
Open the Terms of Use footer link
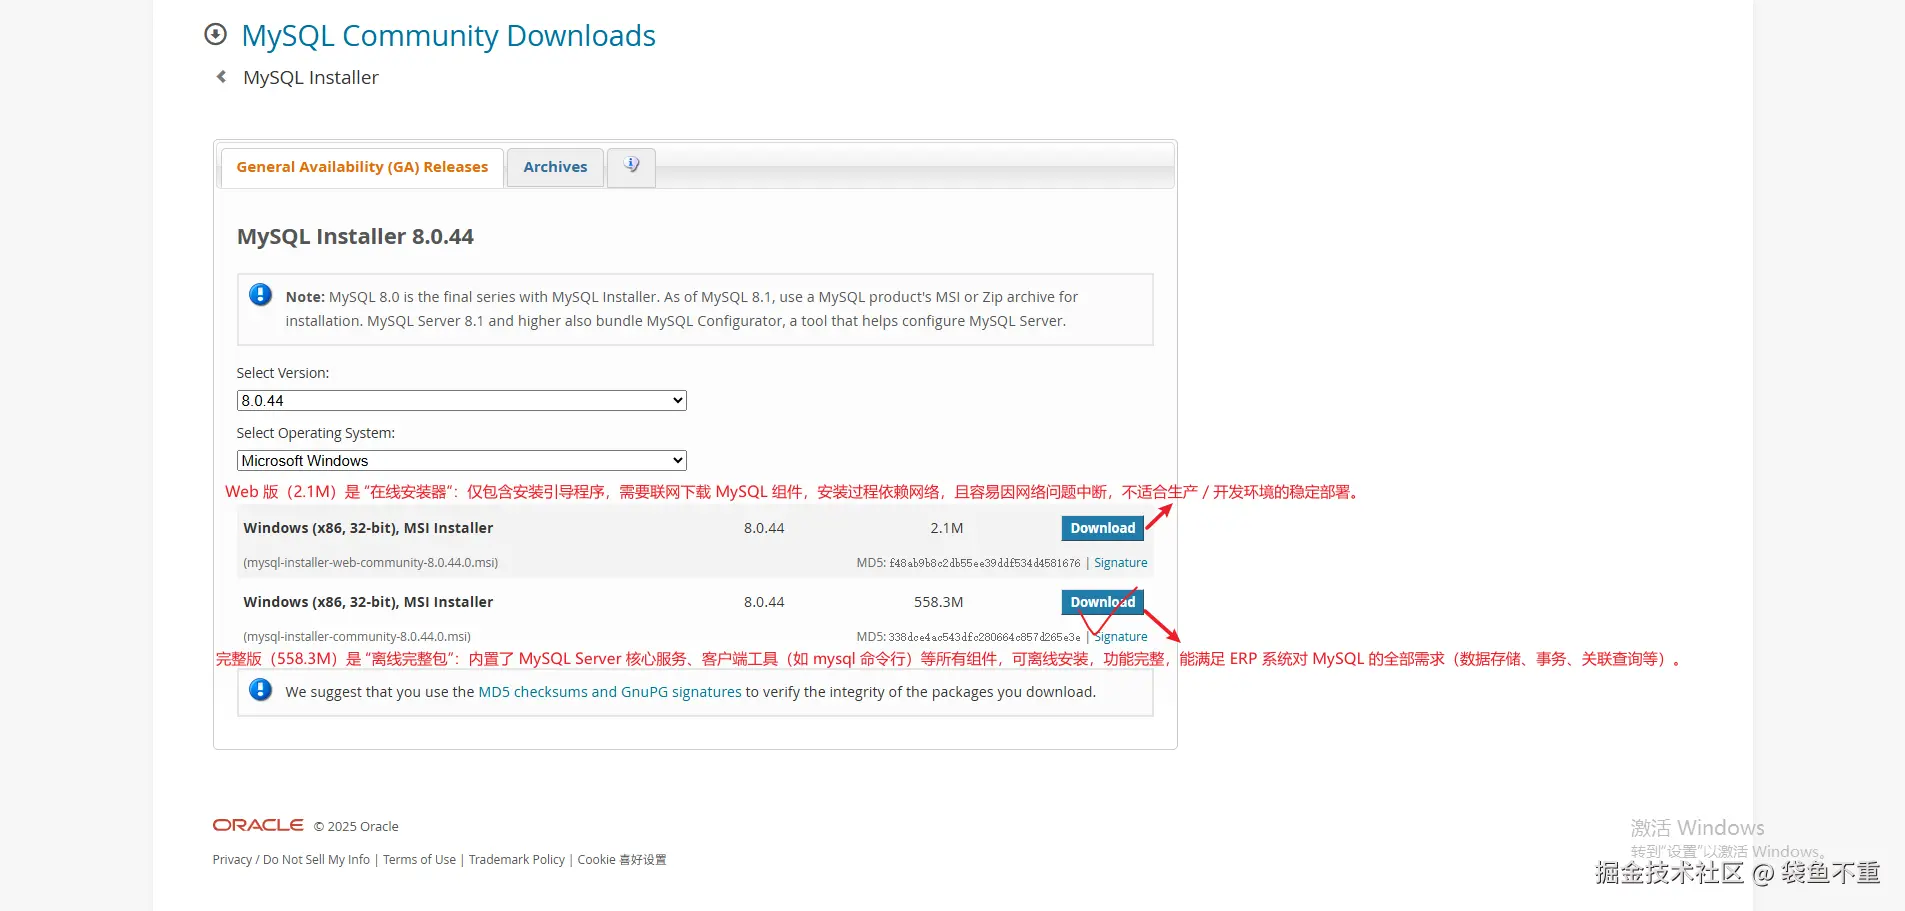(419, 860)
